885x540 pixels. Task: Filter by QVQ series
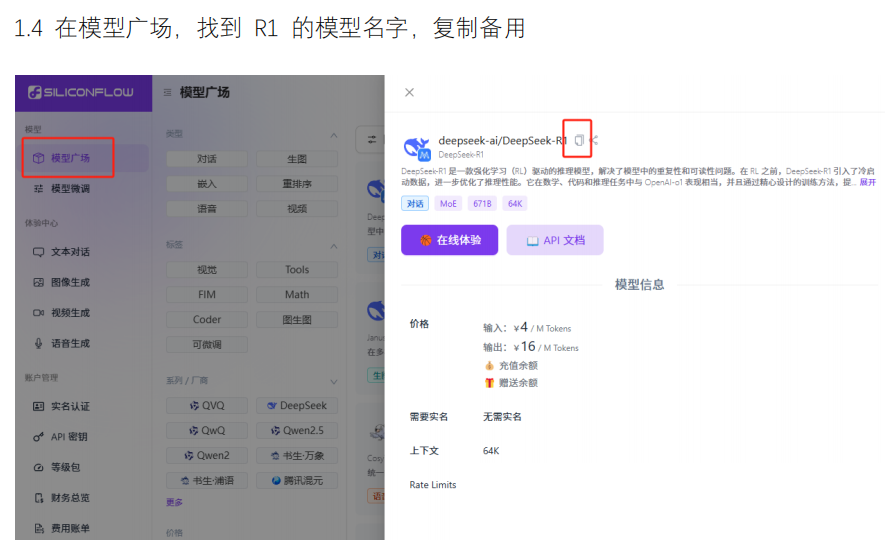pyautogui.click(x=207, y=405)
